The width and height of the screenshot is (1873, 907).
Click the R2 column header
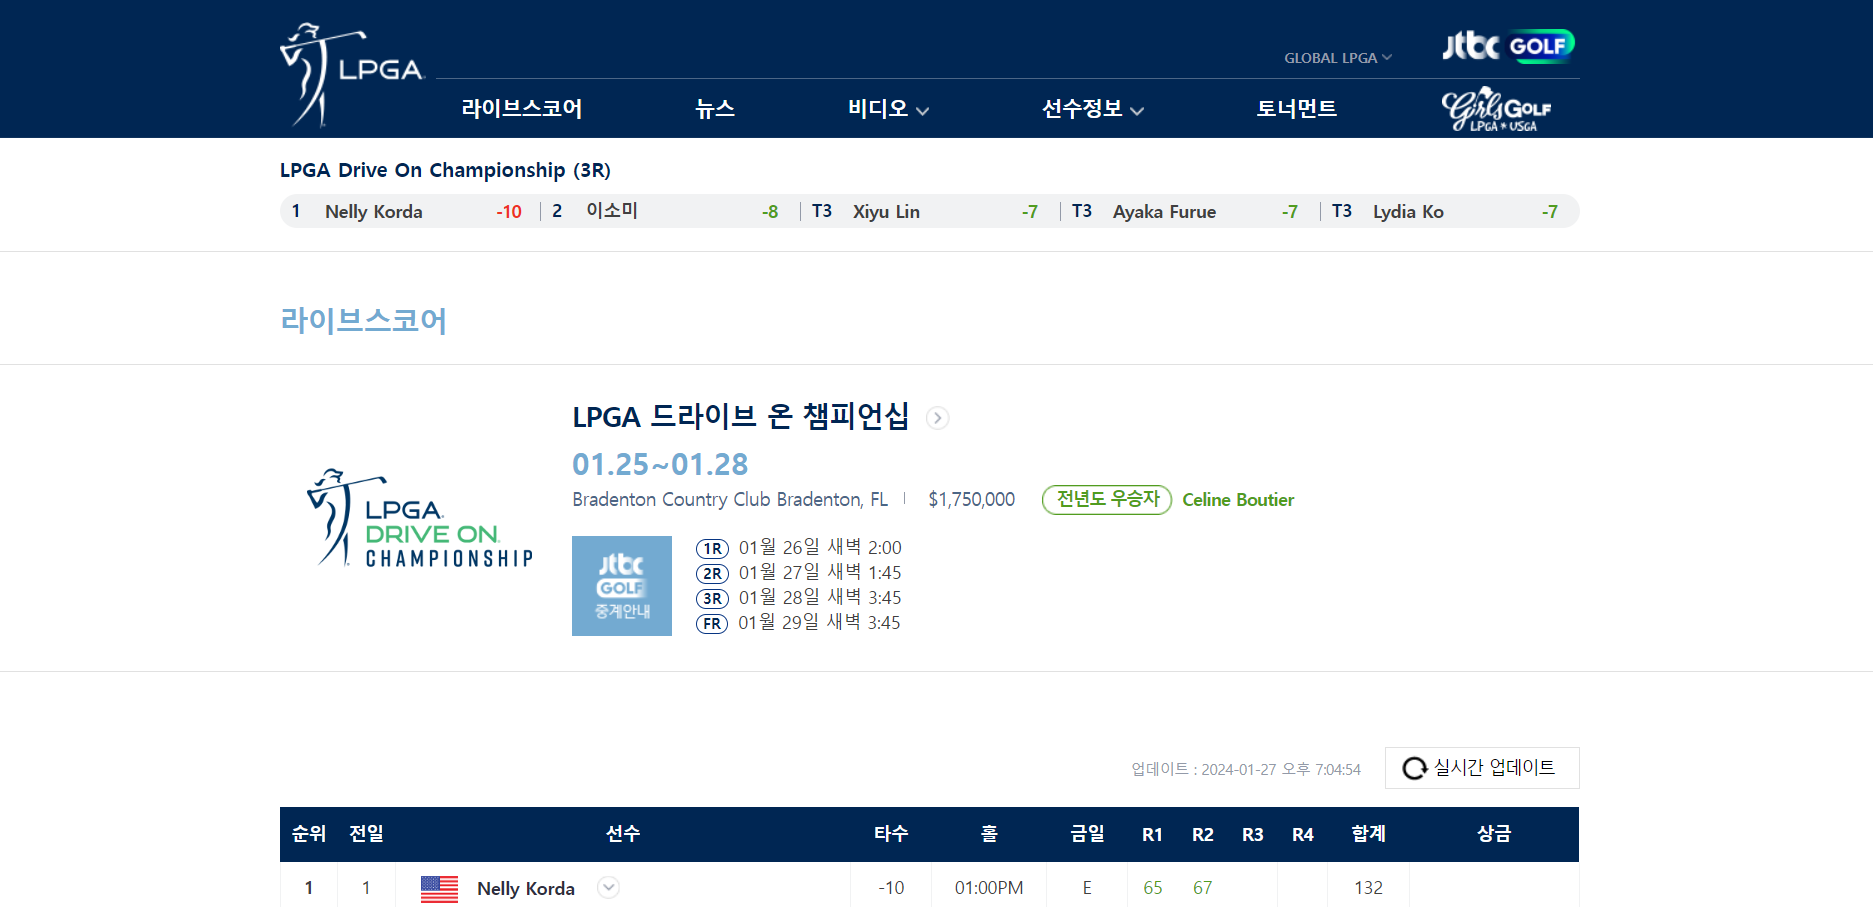(x=1202, y=835)
